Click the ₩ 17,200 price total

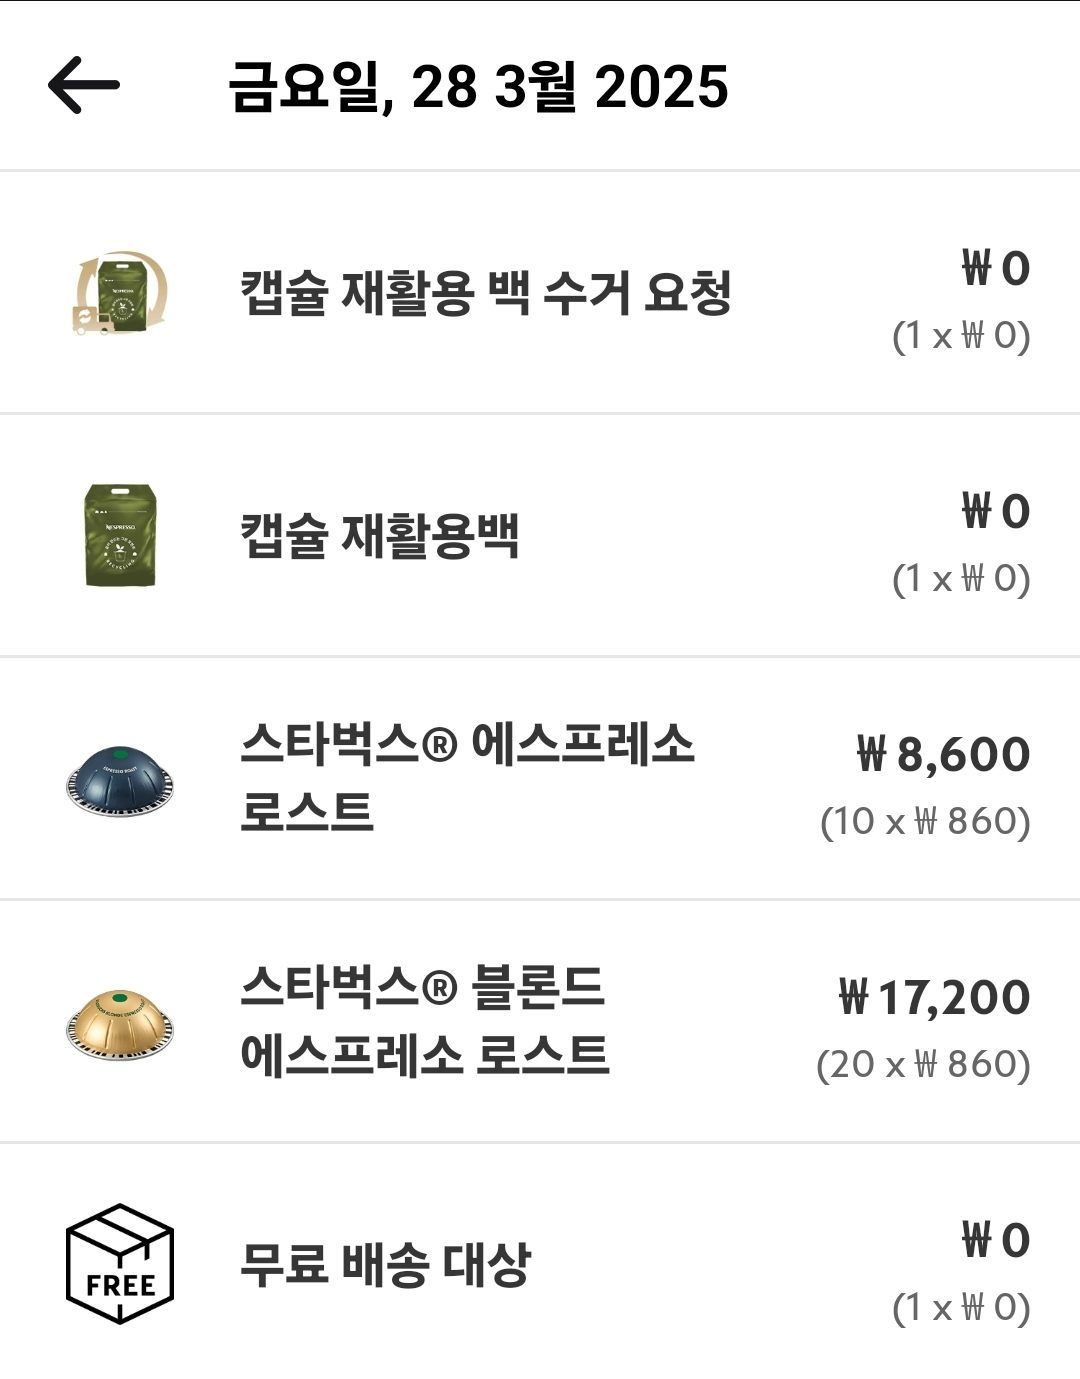tap(934, 998)
